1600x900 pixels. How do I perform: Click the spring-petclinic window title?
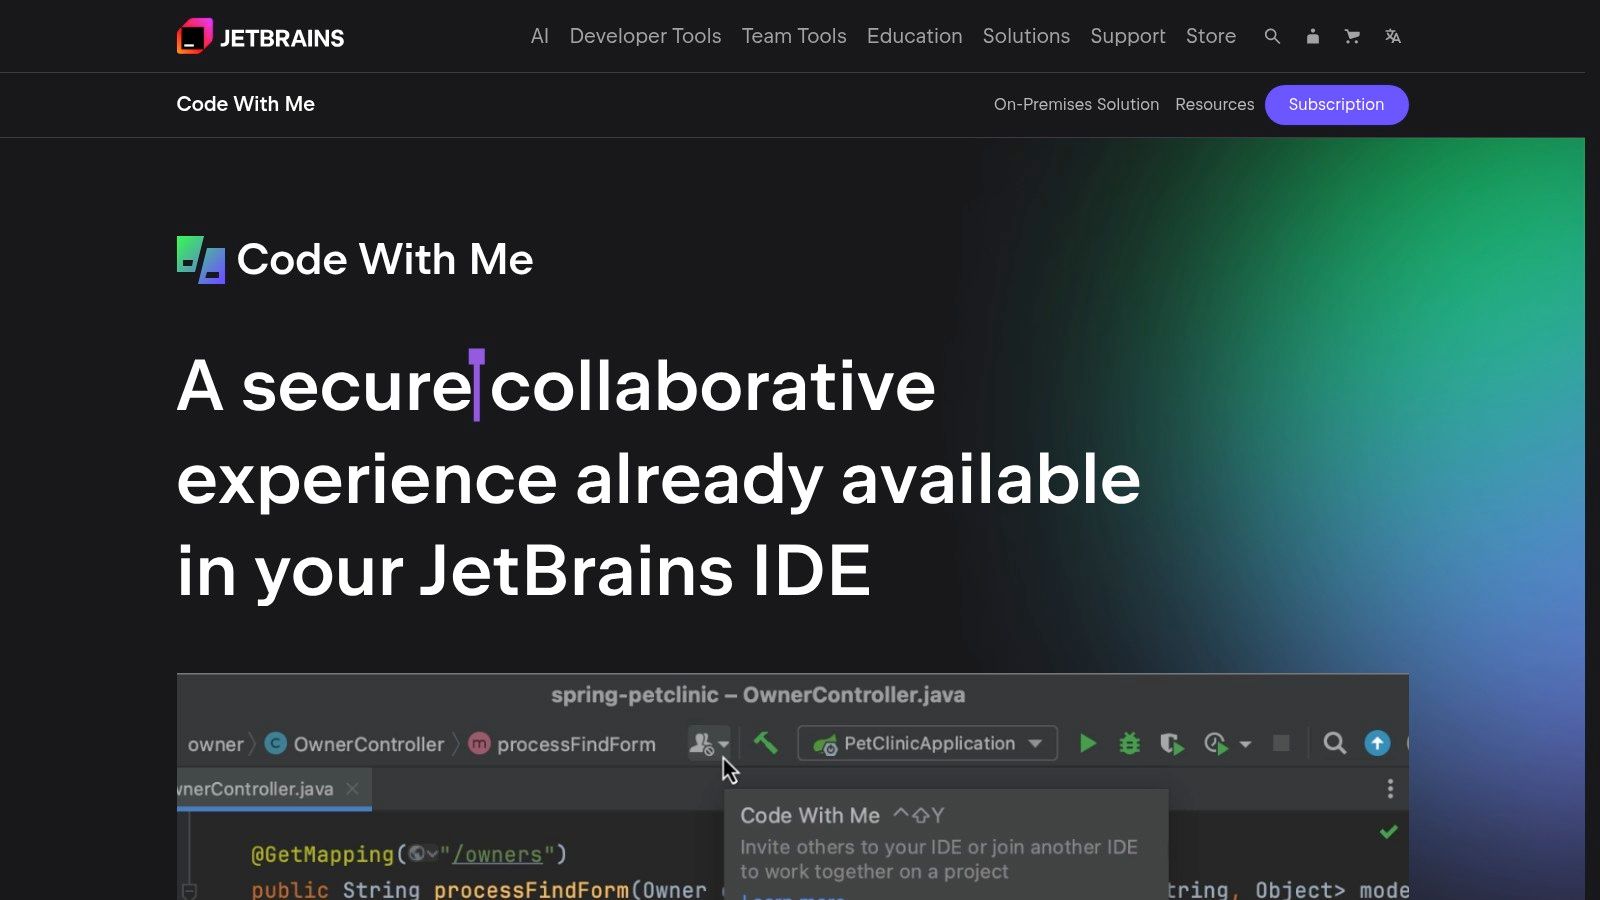coord(758,695)
